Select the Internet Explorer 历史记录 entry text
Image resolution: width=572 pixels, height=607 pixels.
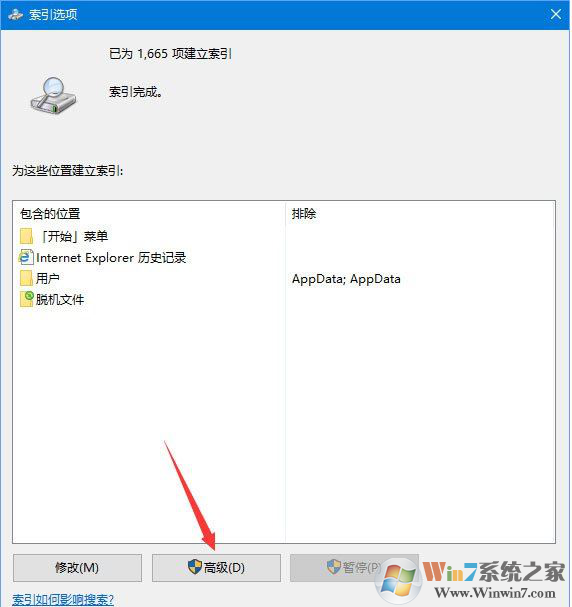tap(111, 258)
